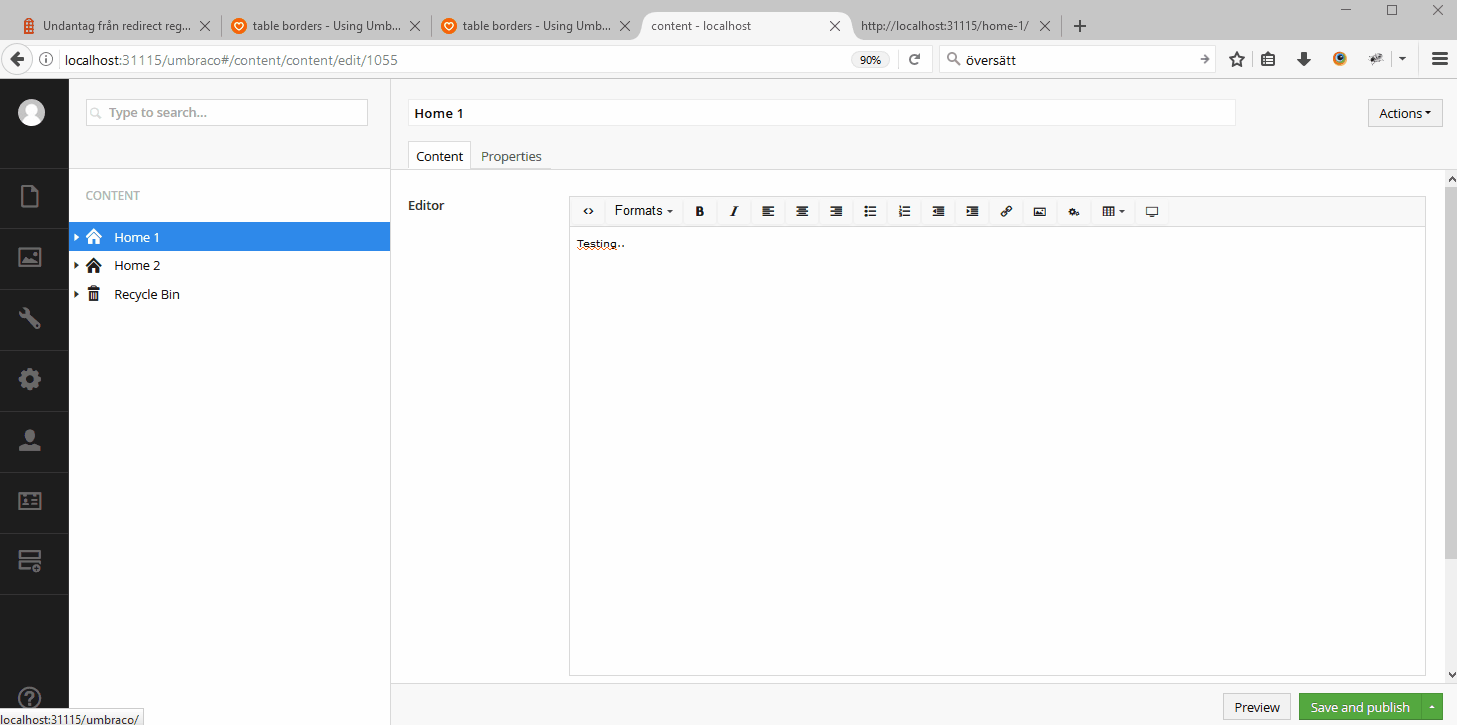The image size is (1457, 725).
Task: Open the Developer gear section
Action: pos(30,380)
